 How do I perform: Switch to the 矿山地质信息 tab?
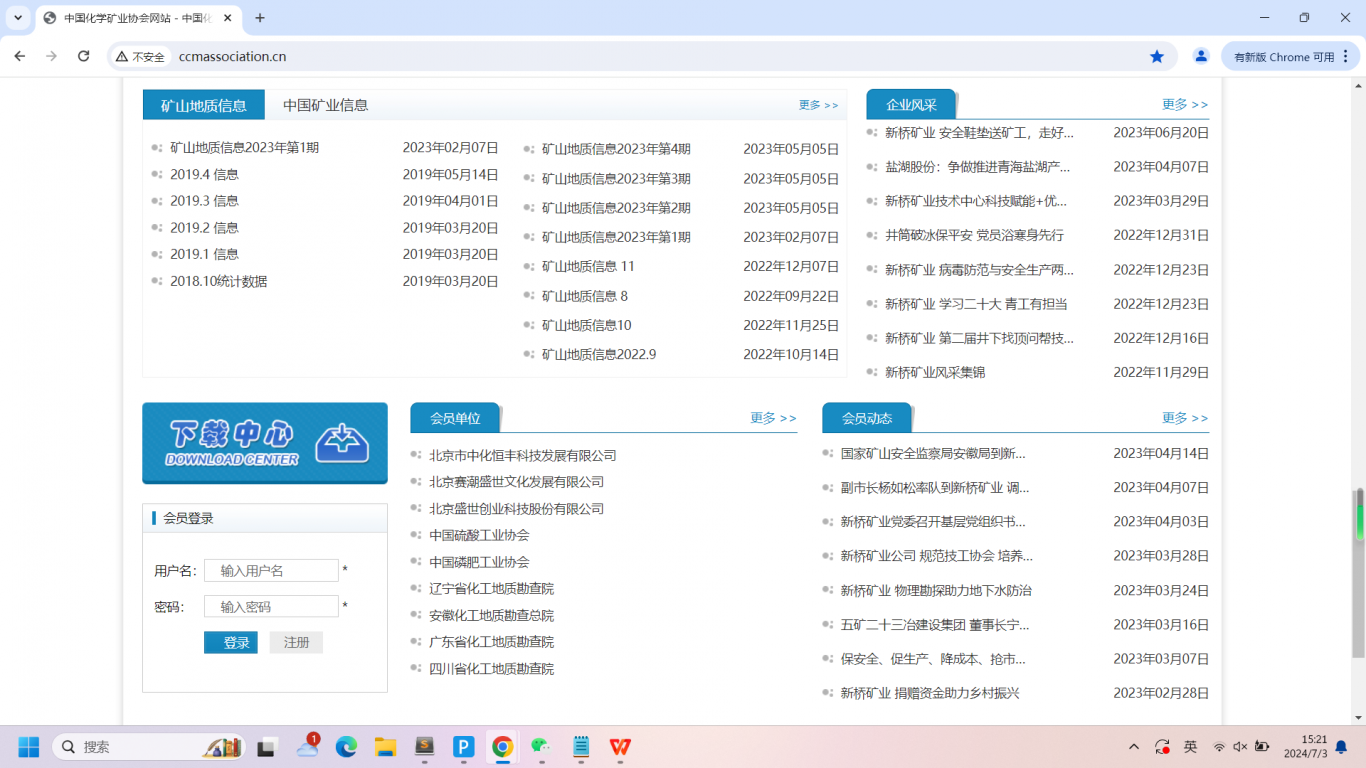pyautogui.click(x=204, y=105)
